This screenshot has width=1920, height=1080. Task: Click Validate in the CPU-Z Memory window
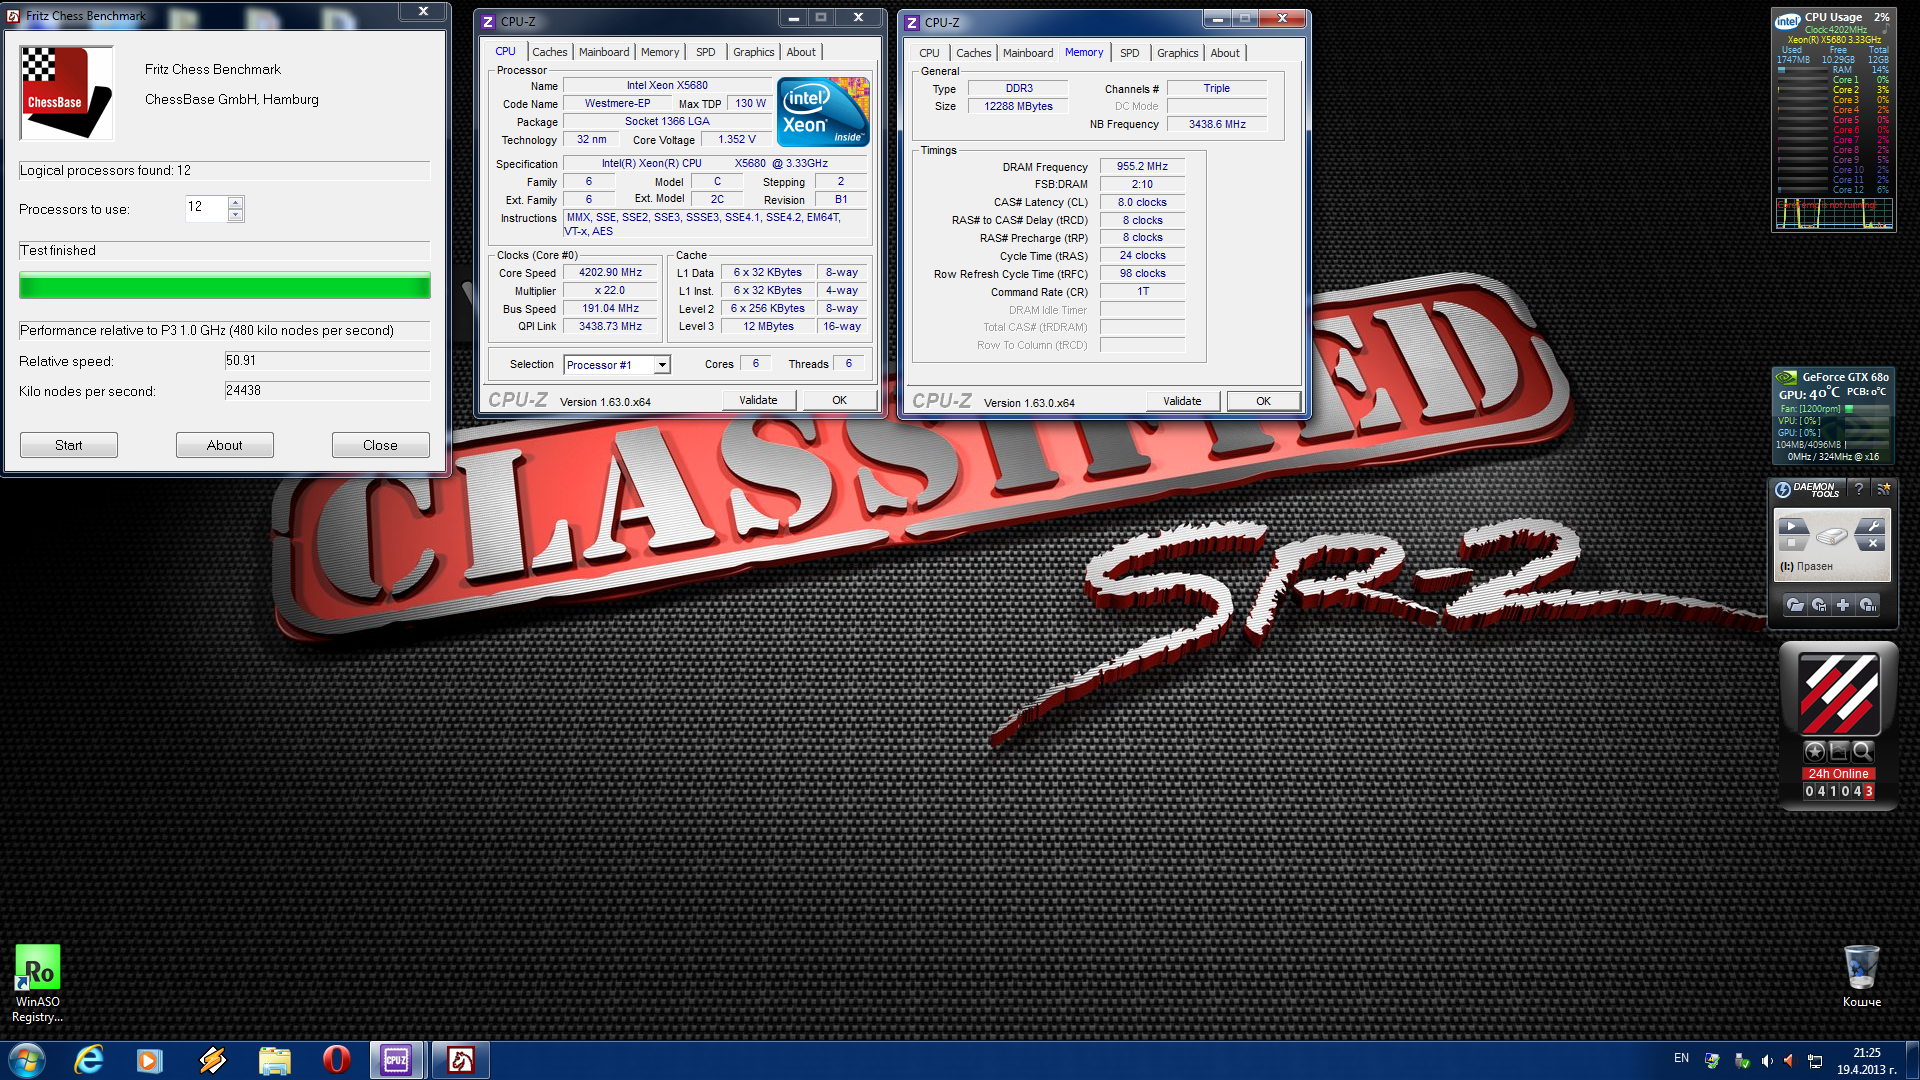1181,401
